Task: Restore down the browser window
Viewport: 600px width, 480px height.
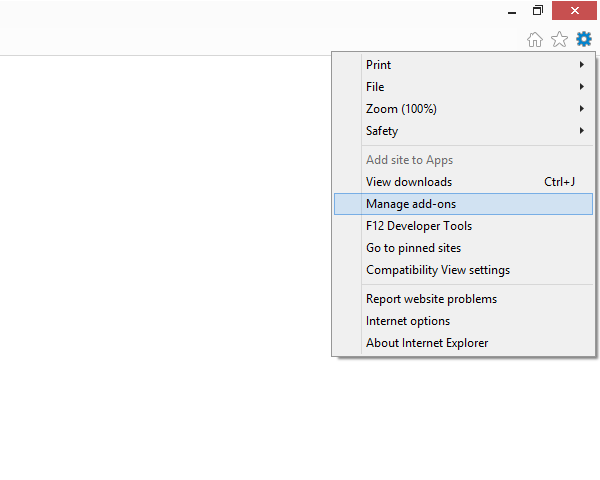Action: coord(537,10)
